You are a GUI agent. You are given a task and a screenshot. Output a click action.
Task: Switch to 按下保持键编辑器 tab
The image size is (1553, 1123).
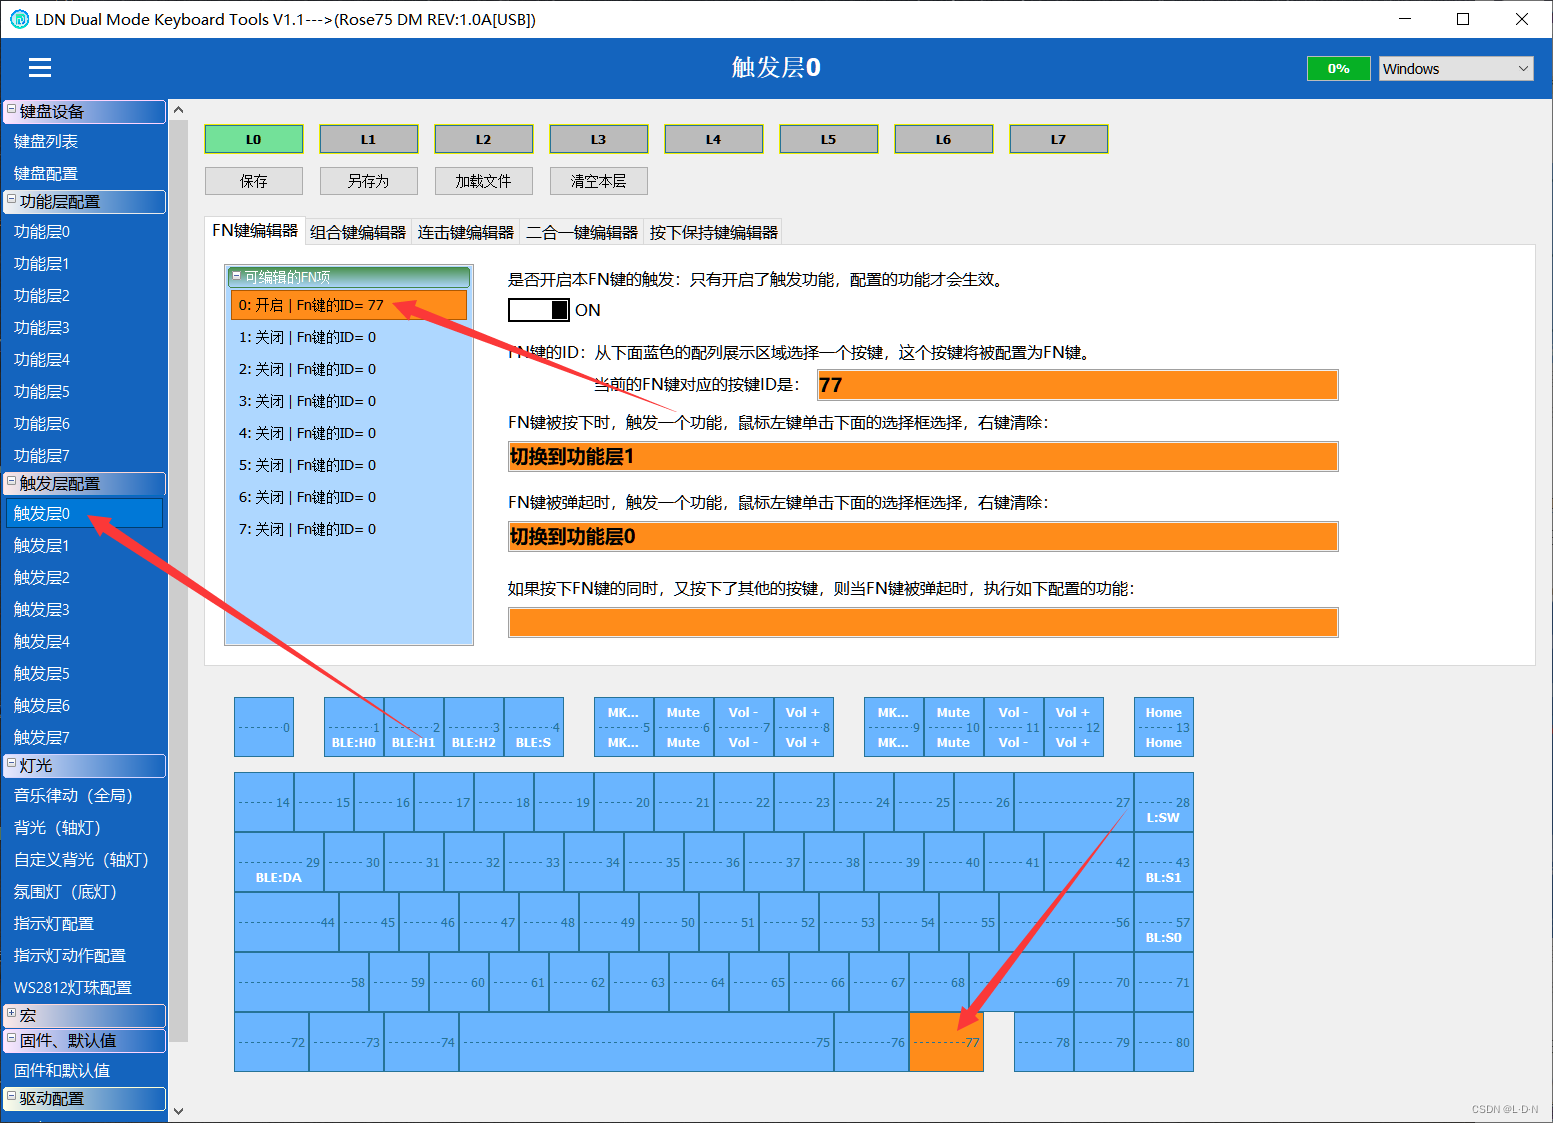(x=713, y=232)
